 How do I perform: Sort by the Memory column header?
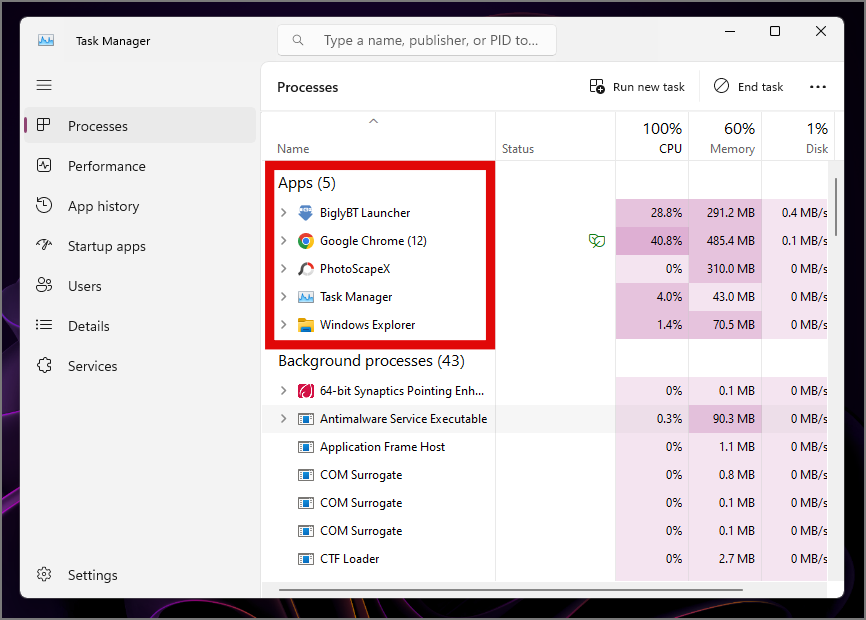point(725,136)
